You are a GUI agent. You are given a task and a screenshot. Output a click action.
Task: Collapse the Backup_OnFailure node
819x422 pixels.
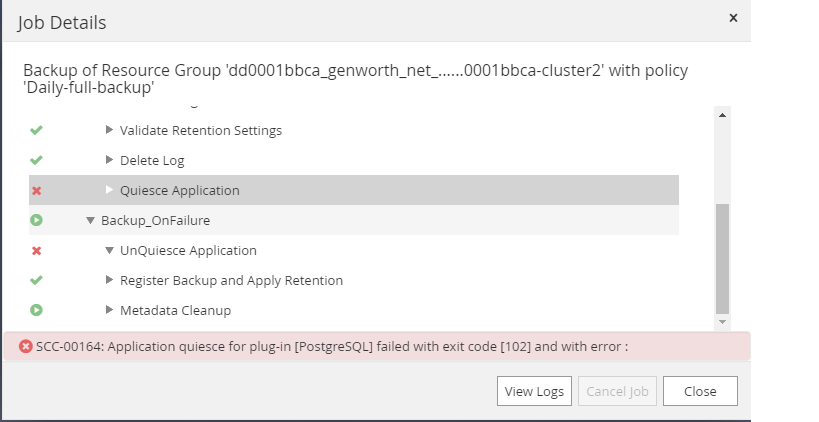91,220
